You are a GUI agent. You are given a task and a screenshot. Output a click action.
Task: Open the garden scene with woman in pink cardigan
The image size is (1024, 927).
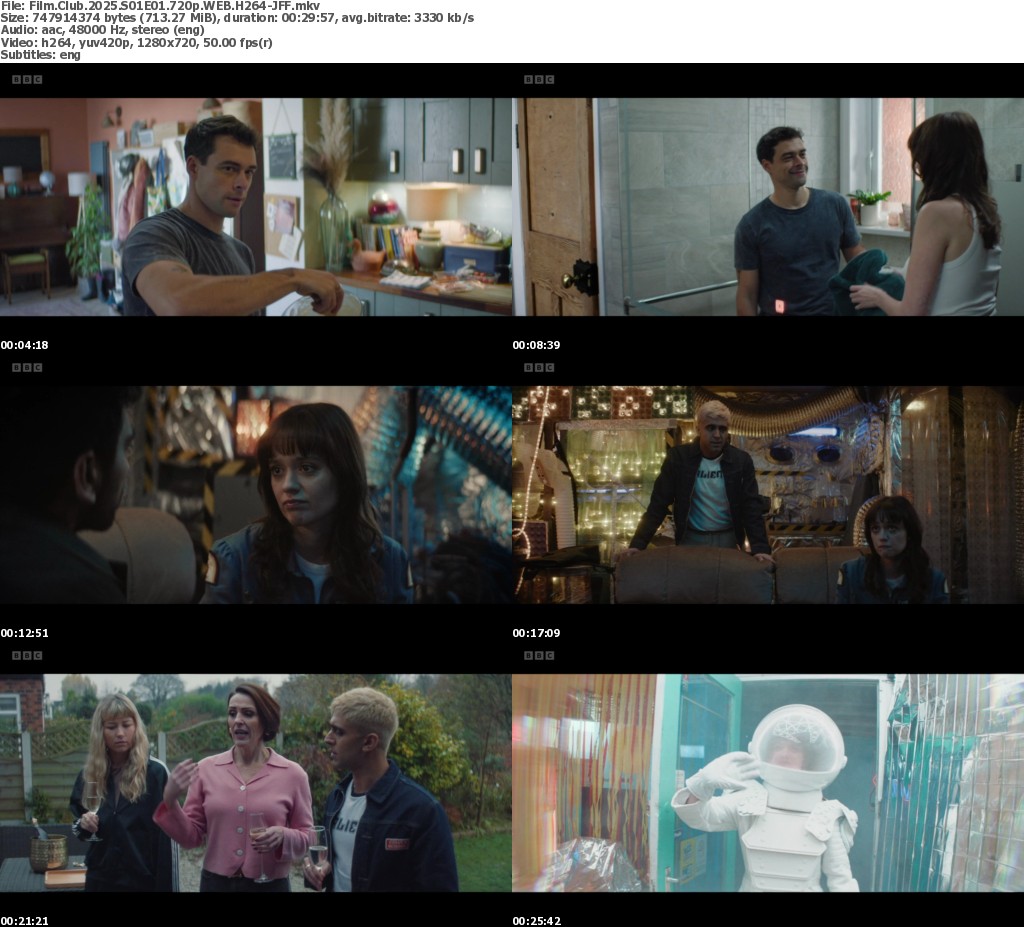click(x=256, y=782)
